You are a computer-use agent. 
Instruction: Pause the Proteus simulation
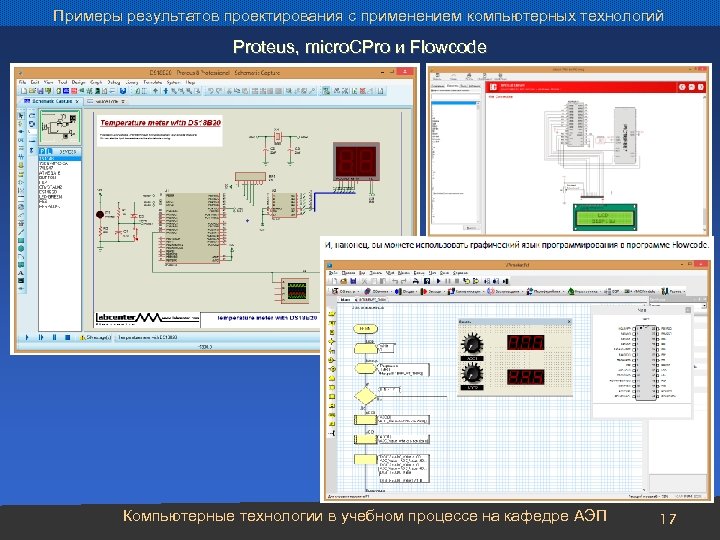click(x=54, y=338)
